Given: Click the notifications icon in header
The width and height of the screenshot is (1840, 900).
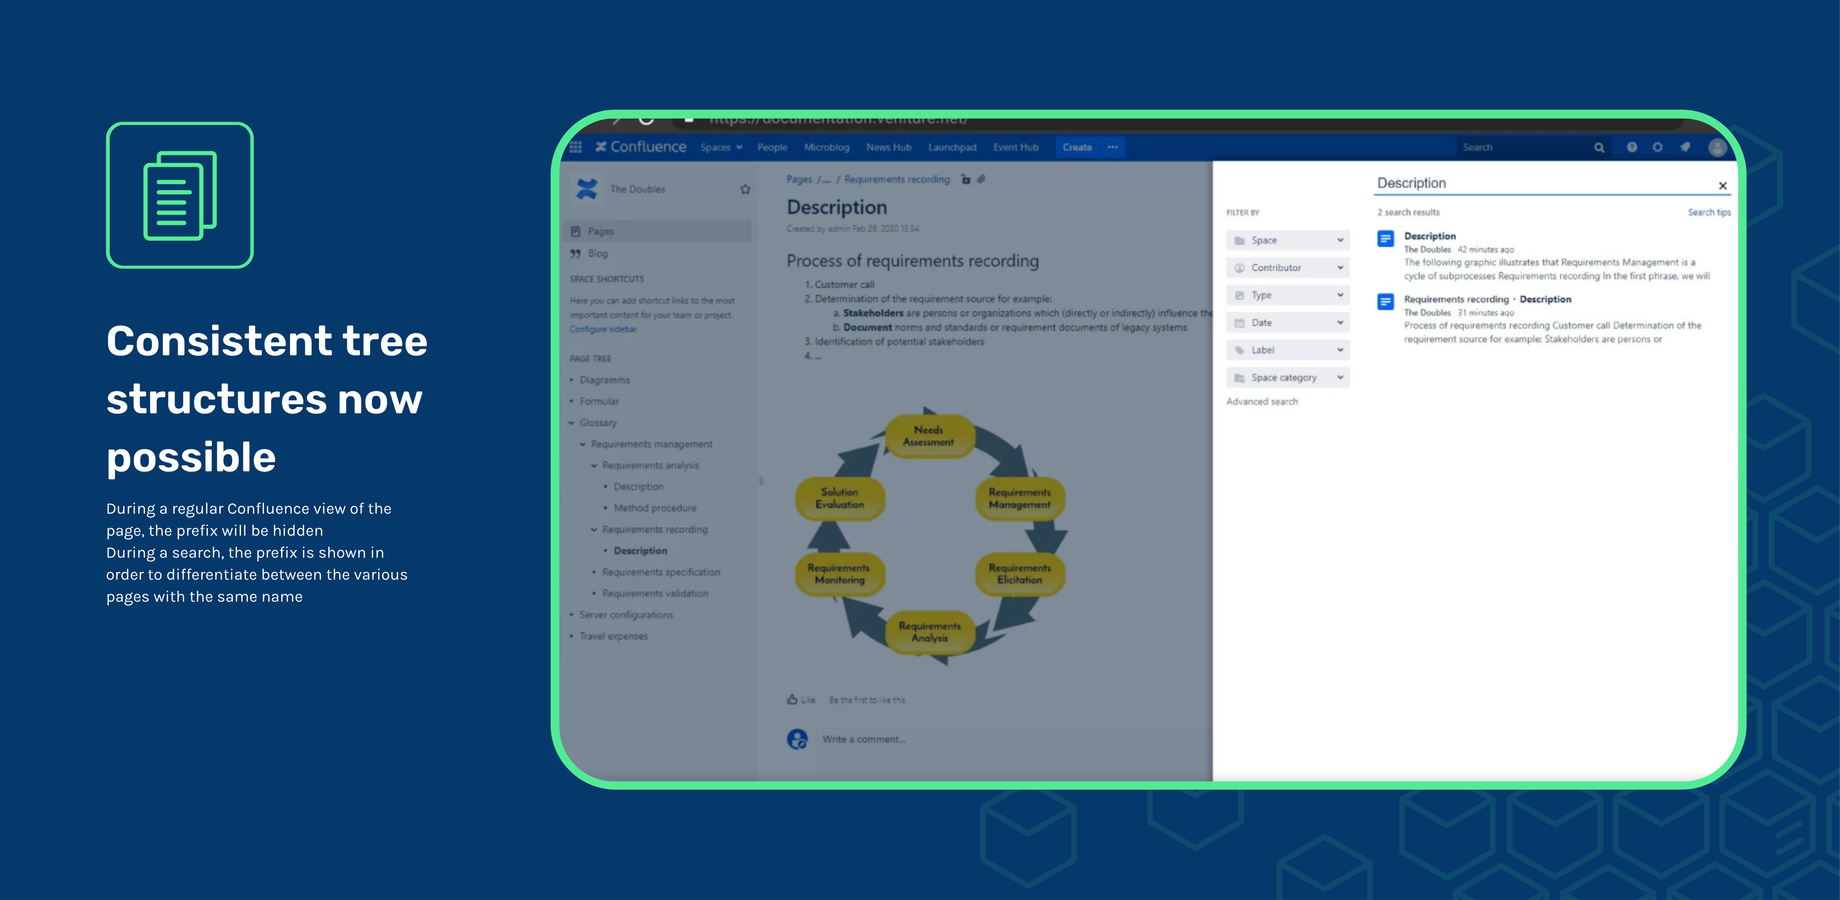Looking at the screenshot, I should (x=1686, y=147).
